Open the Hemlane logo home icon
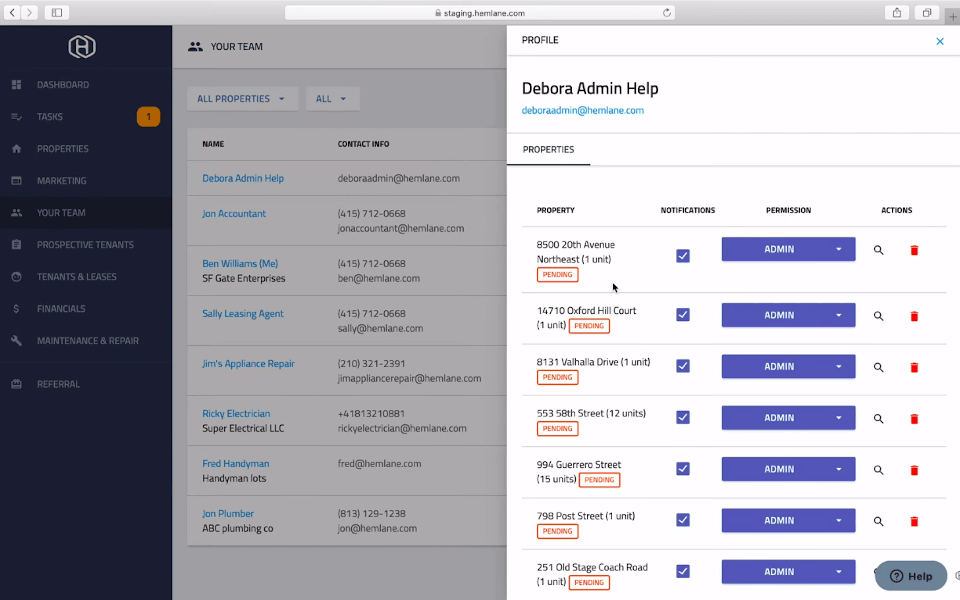 pos(82,47)
